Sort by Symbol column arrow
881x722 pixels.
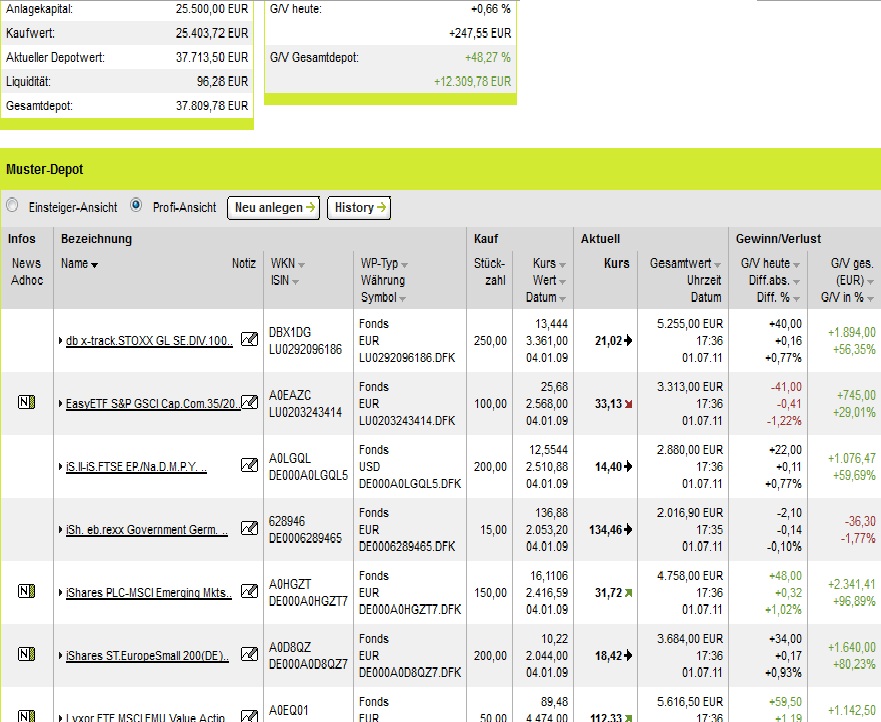pyautogui.click(x=402, y=298)
